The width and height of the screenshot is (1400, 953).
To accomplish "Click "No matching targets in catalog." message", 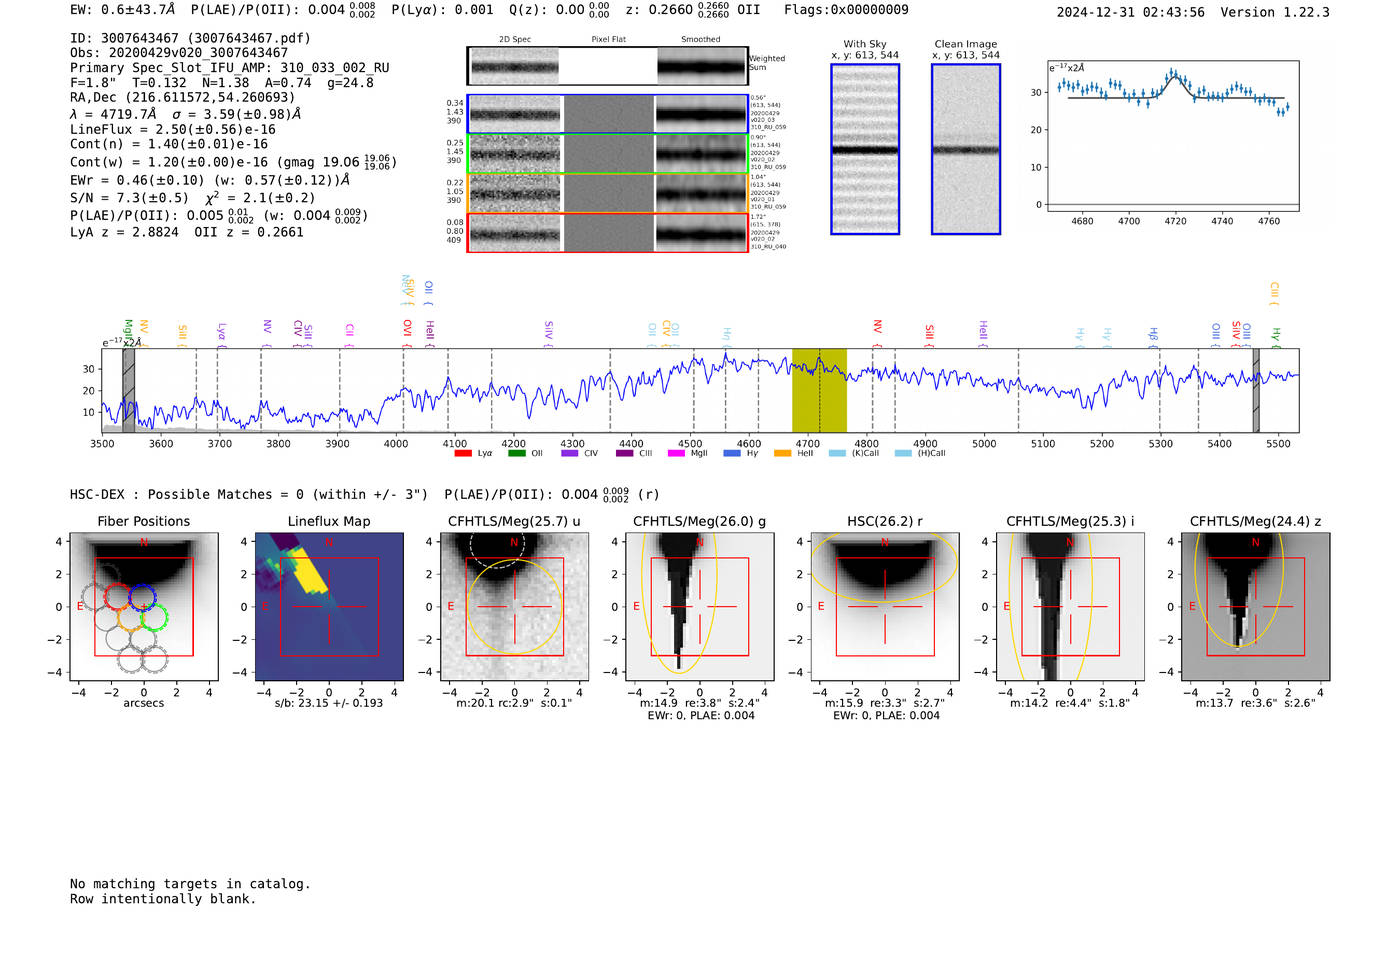I will (190, 884).
